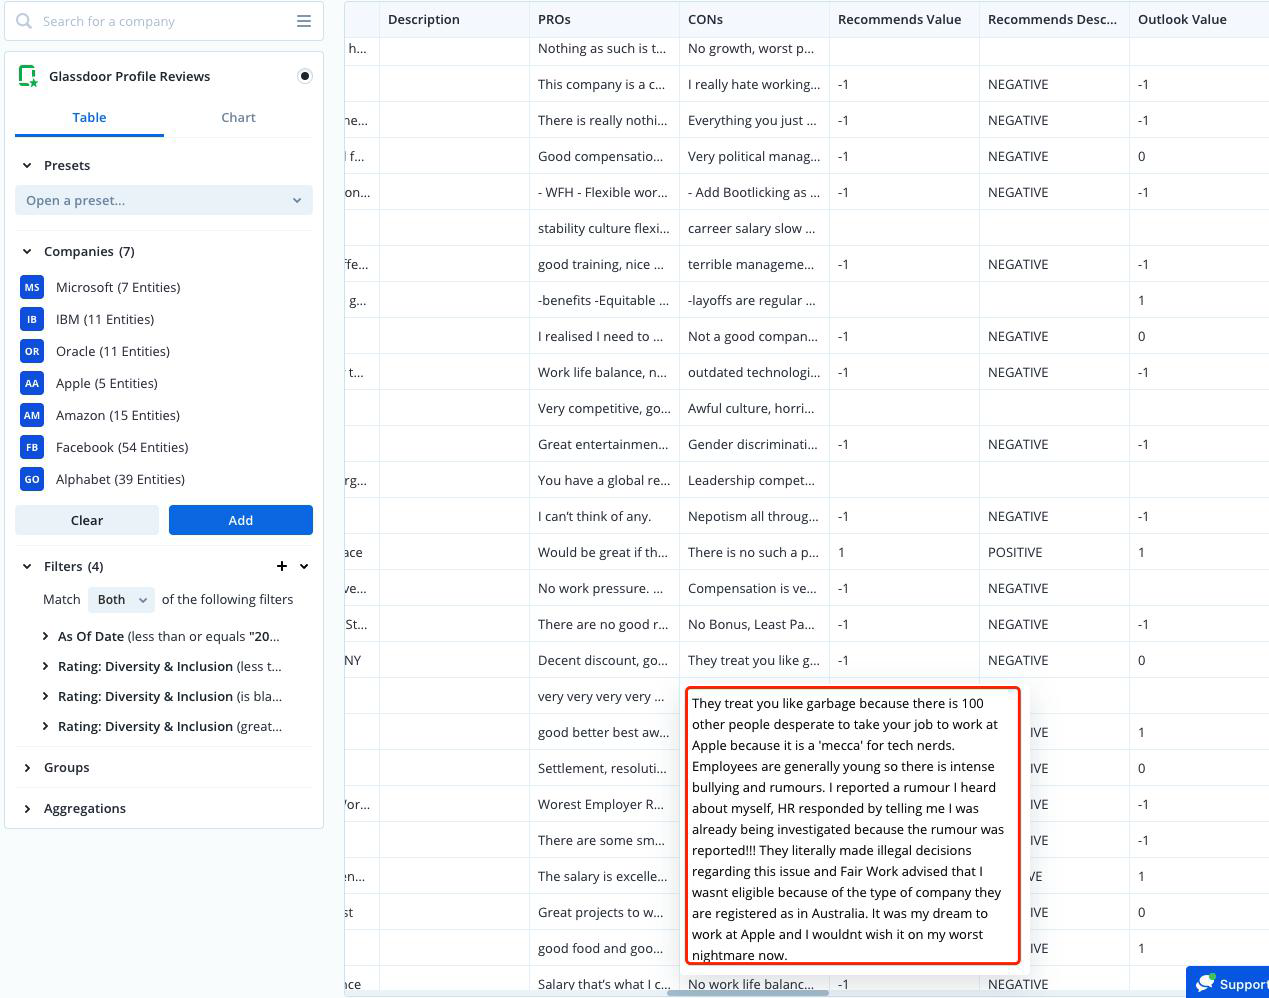Image resolution: width=1269 pixels, height=998 pixels.
Task: Select Microsoft (7 Entities) company
Action: click(118, 287)
